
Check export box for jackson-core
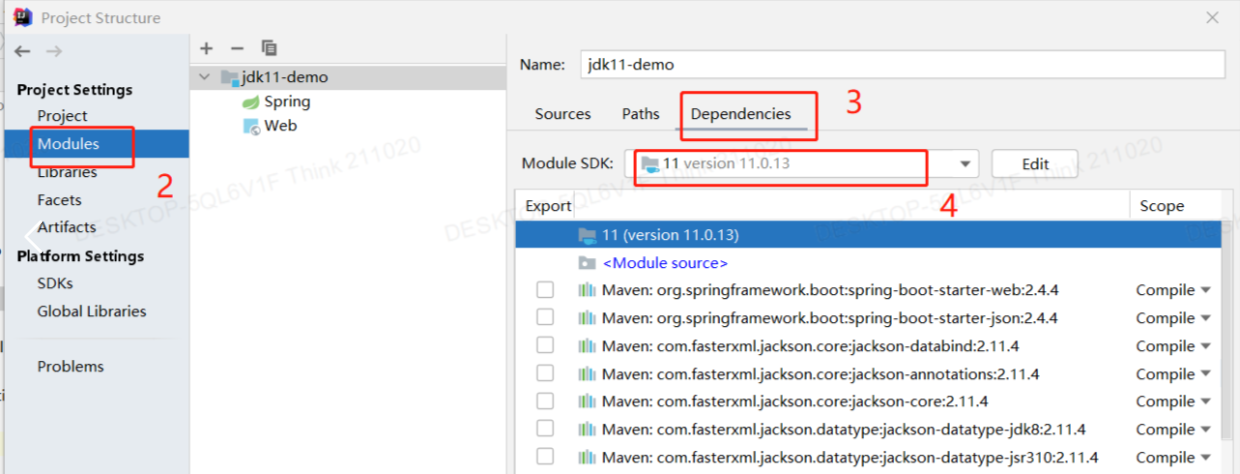[x=545, y=401]
